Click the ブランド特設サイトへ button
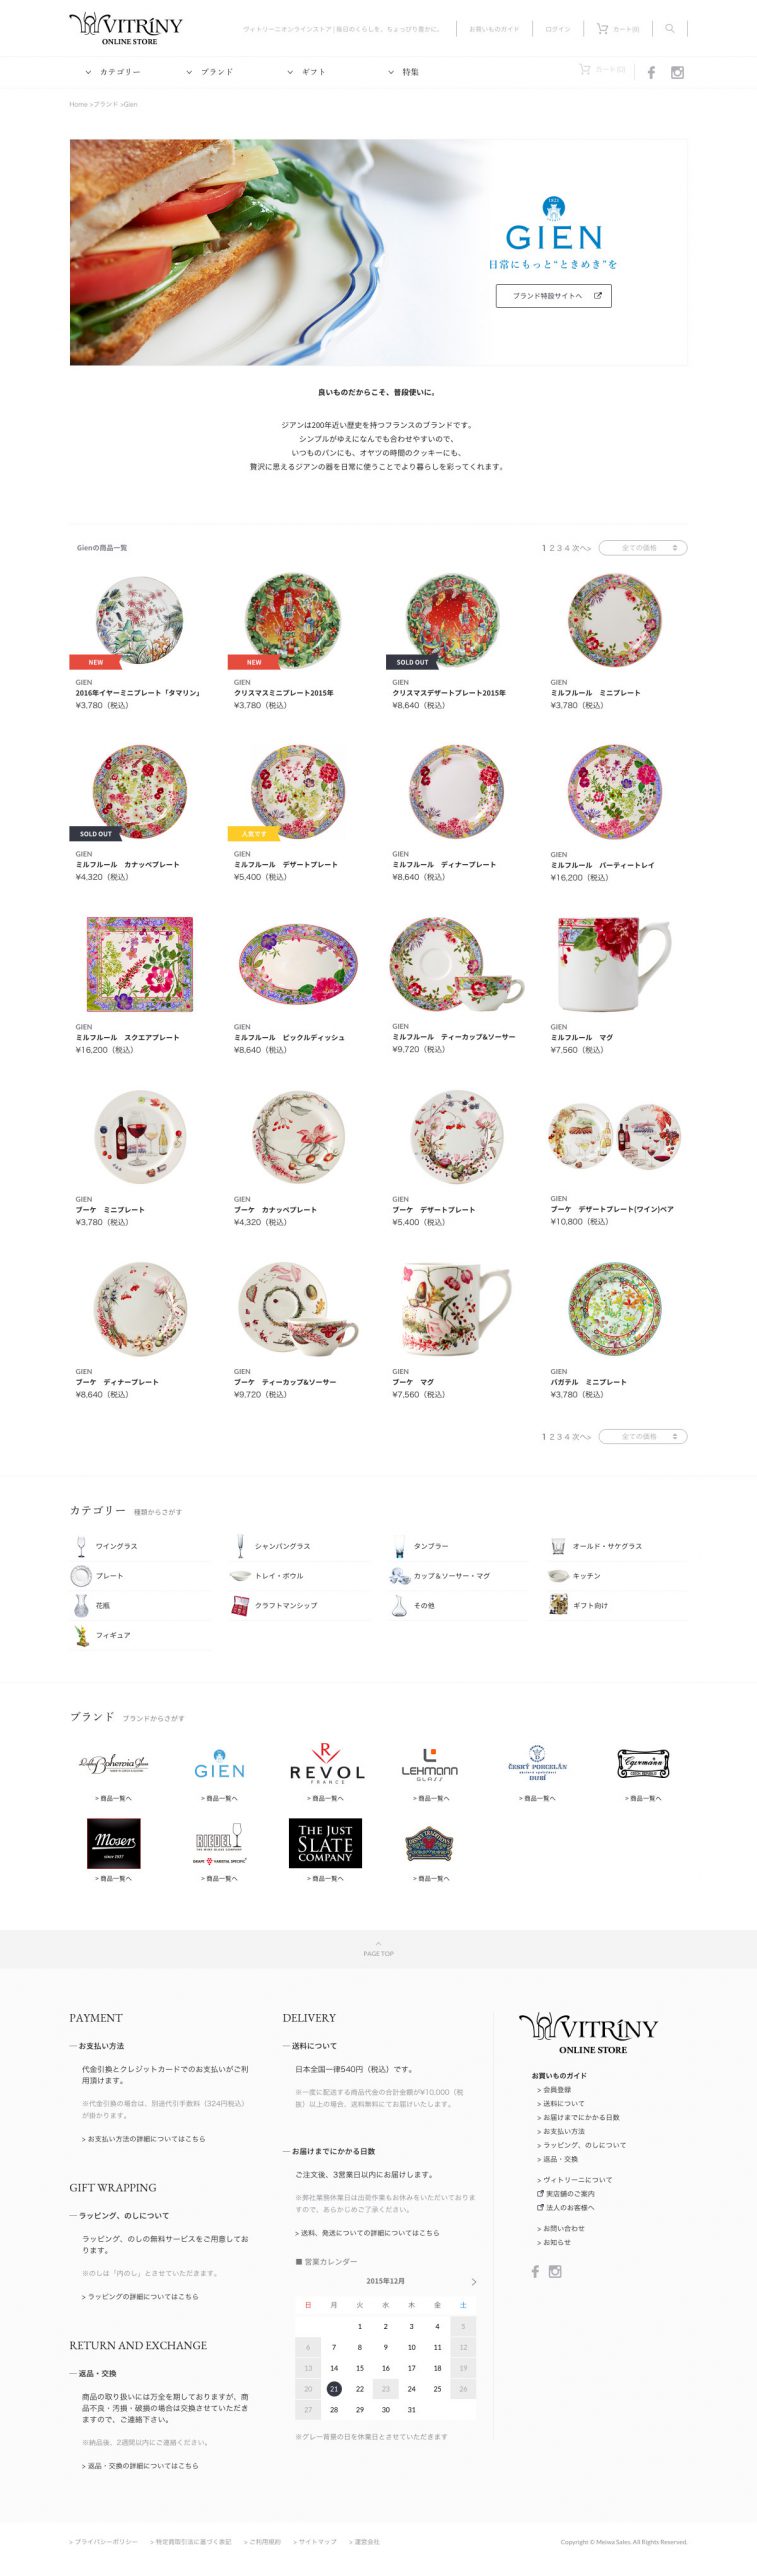Screen dimensions: 757x2560 [553, 296]
